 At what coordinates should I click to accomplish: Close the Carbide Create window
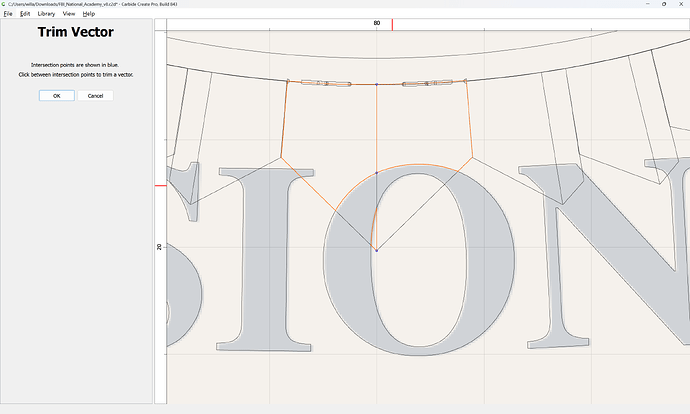pyautogui.click(x=680, y=4)
